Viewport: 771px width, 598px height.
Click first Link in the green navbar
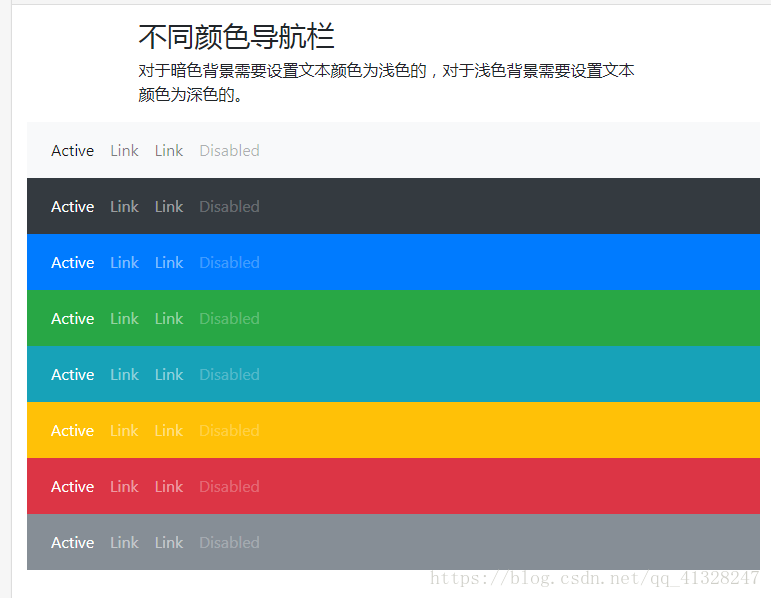(124, 319)
